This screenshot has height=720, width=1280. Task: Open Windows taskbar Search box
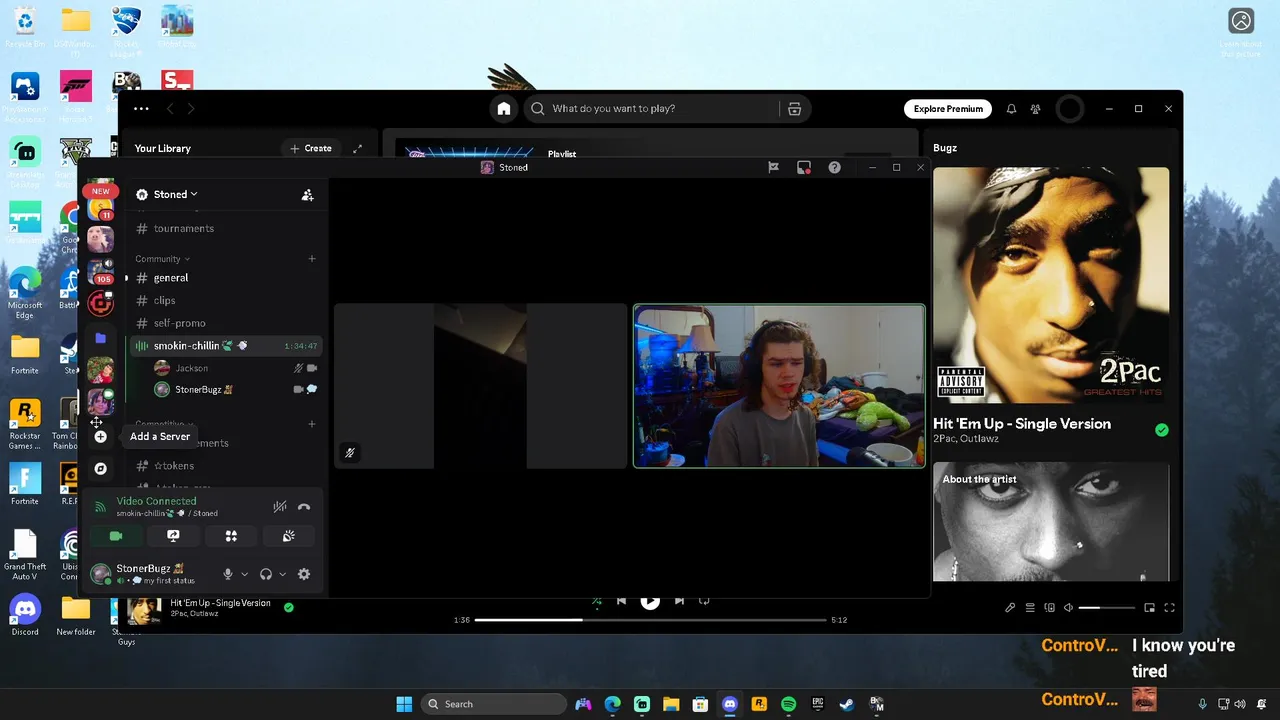(x=494, y=704)
